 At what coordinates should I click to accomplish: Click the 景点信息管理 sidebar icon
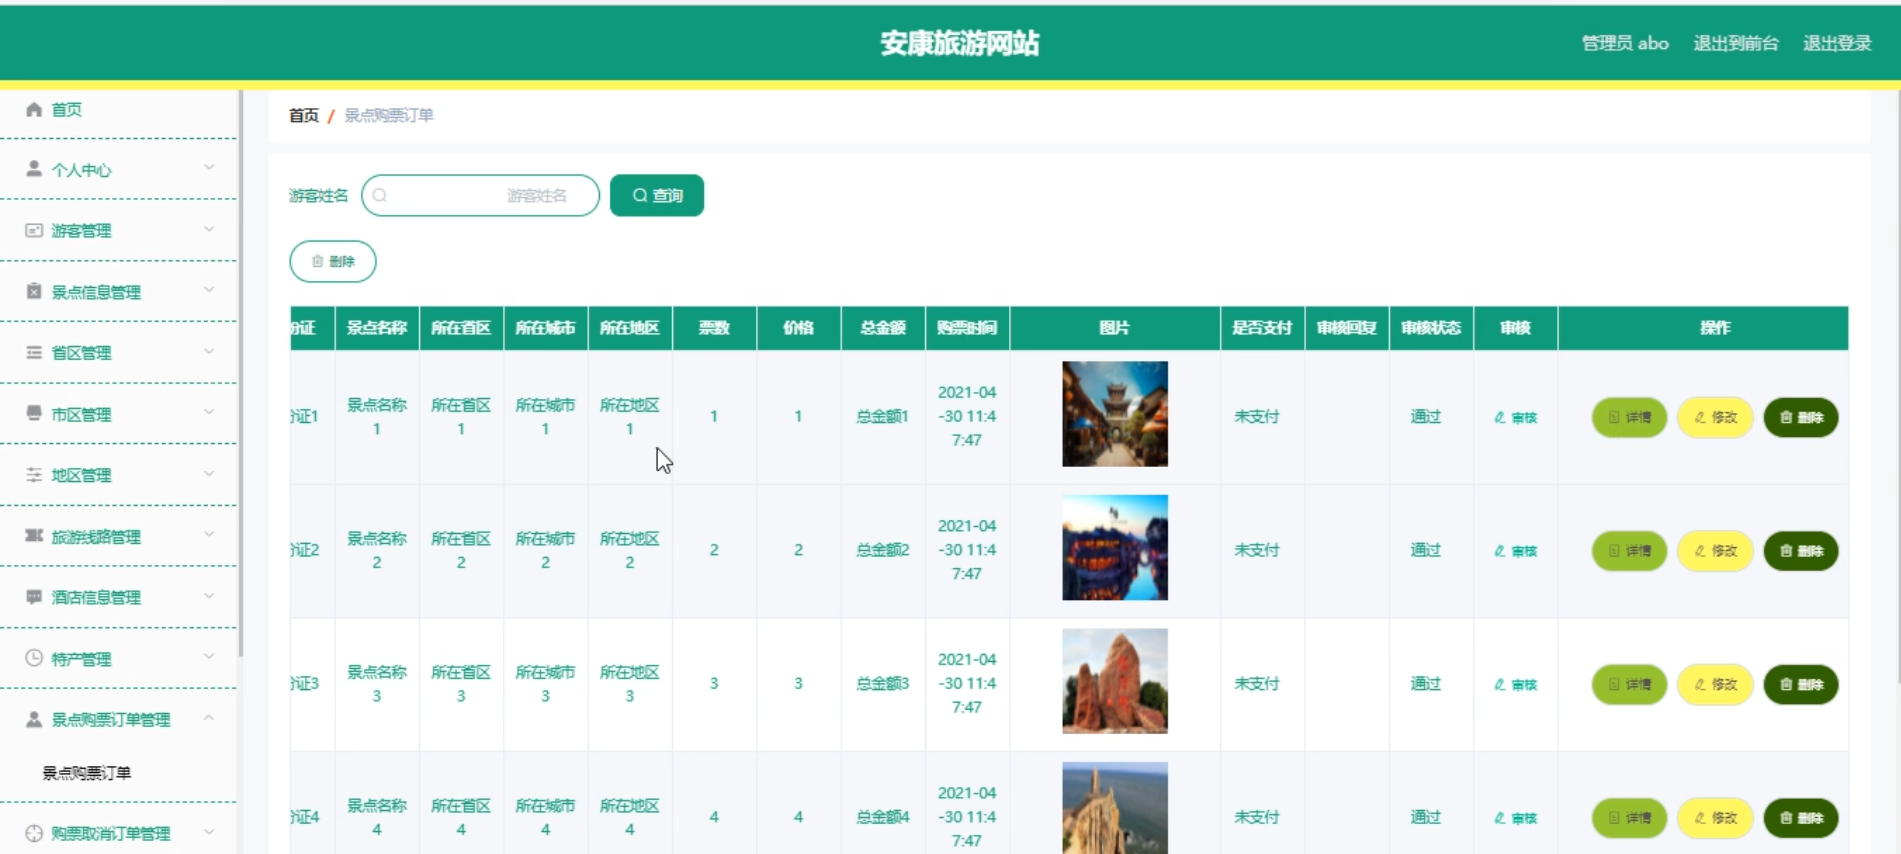point(34,291)
